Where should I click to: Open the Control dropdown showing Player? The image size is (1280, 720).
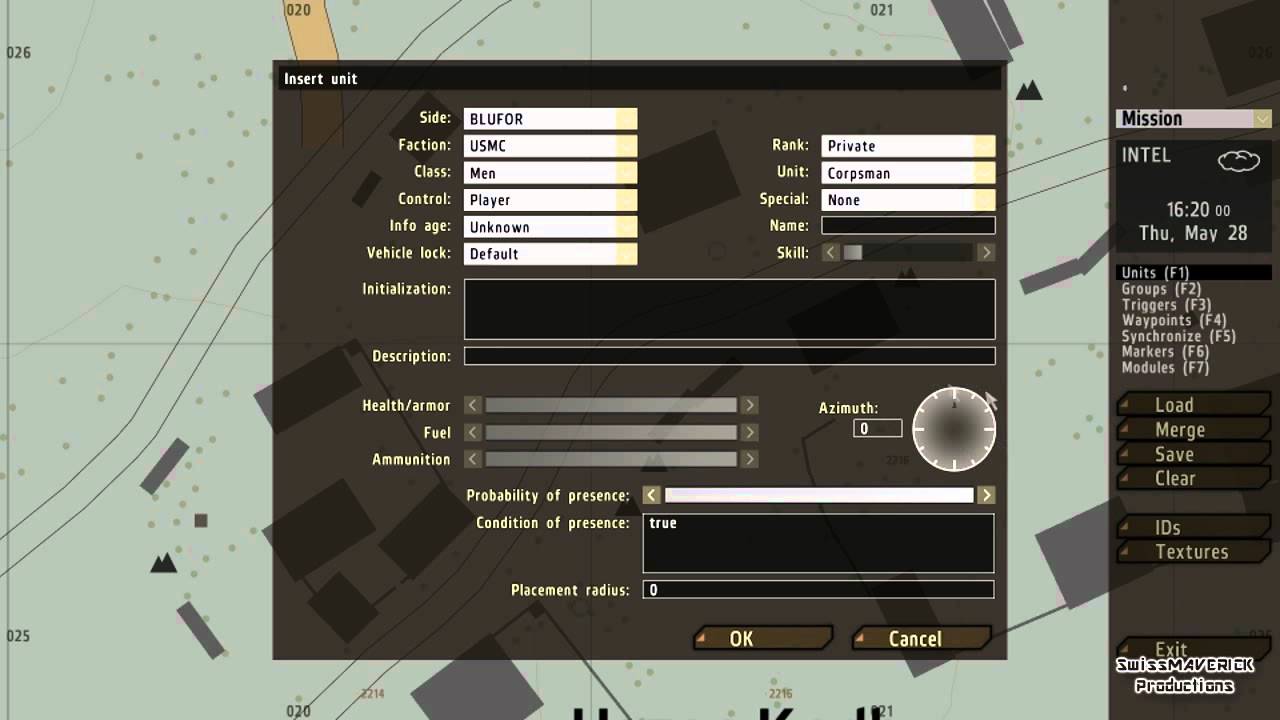550,200
